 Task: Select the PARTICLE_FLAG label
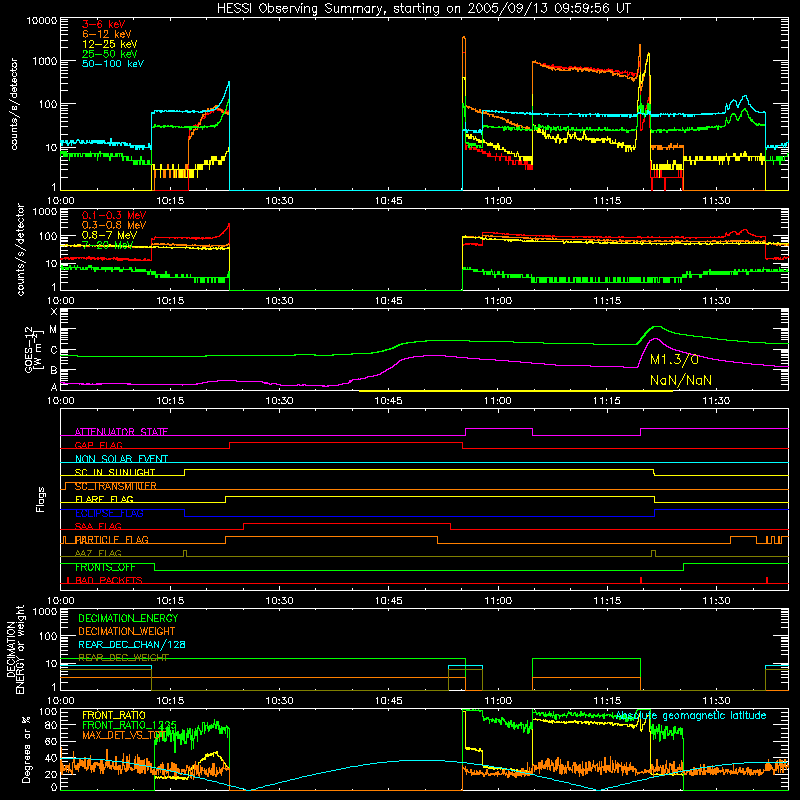[112, 540]
